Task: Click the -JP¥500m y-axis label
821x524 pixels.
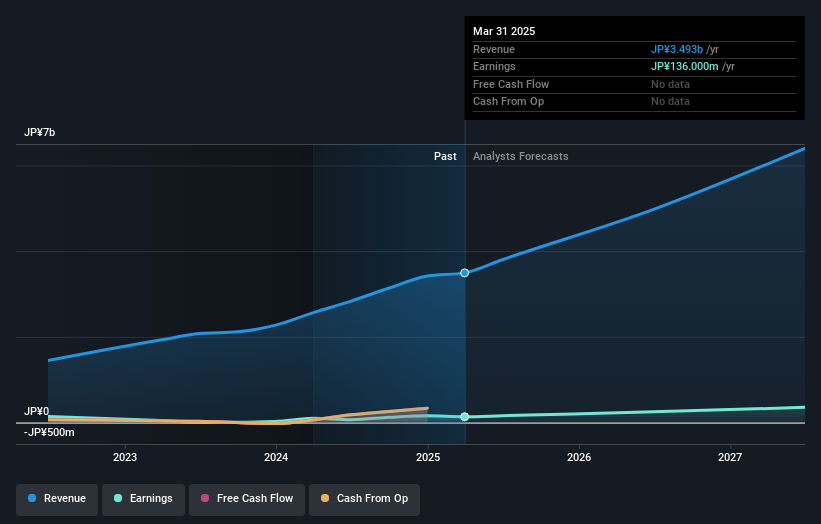Action: [x=49, y=432]
